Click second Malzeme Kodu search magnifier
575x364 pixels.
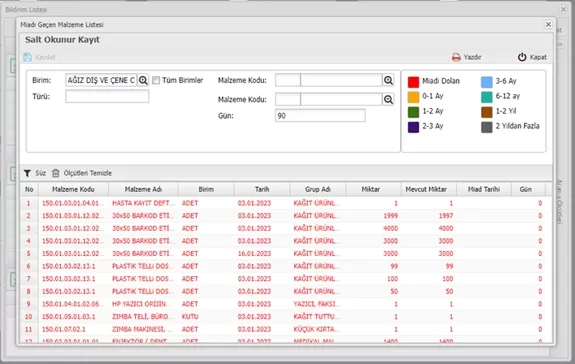[388, 99]
